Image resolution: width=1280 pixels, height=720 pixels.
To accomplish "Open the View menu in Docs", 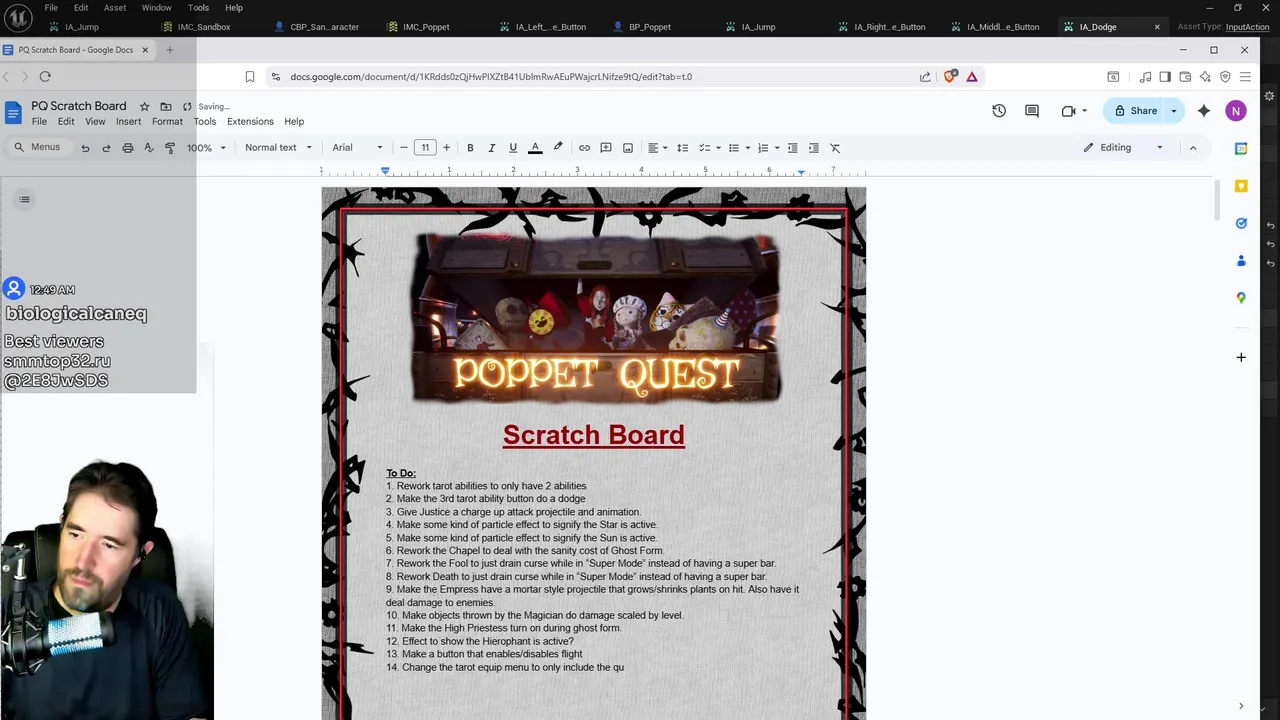I will tap(95, 122).
